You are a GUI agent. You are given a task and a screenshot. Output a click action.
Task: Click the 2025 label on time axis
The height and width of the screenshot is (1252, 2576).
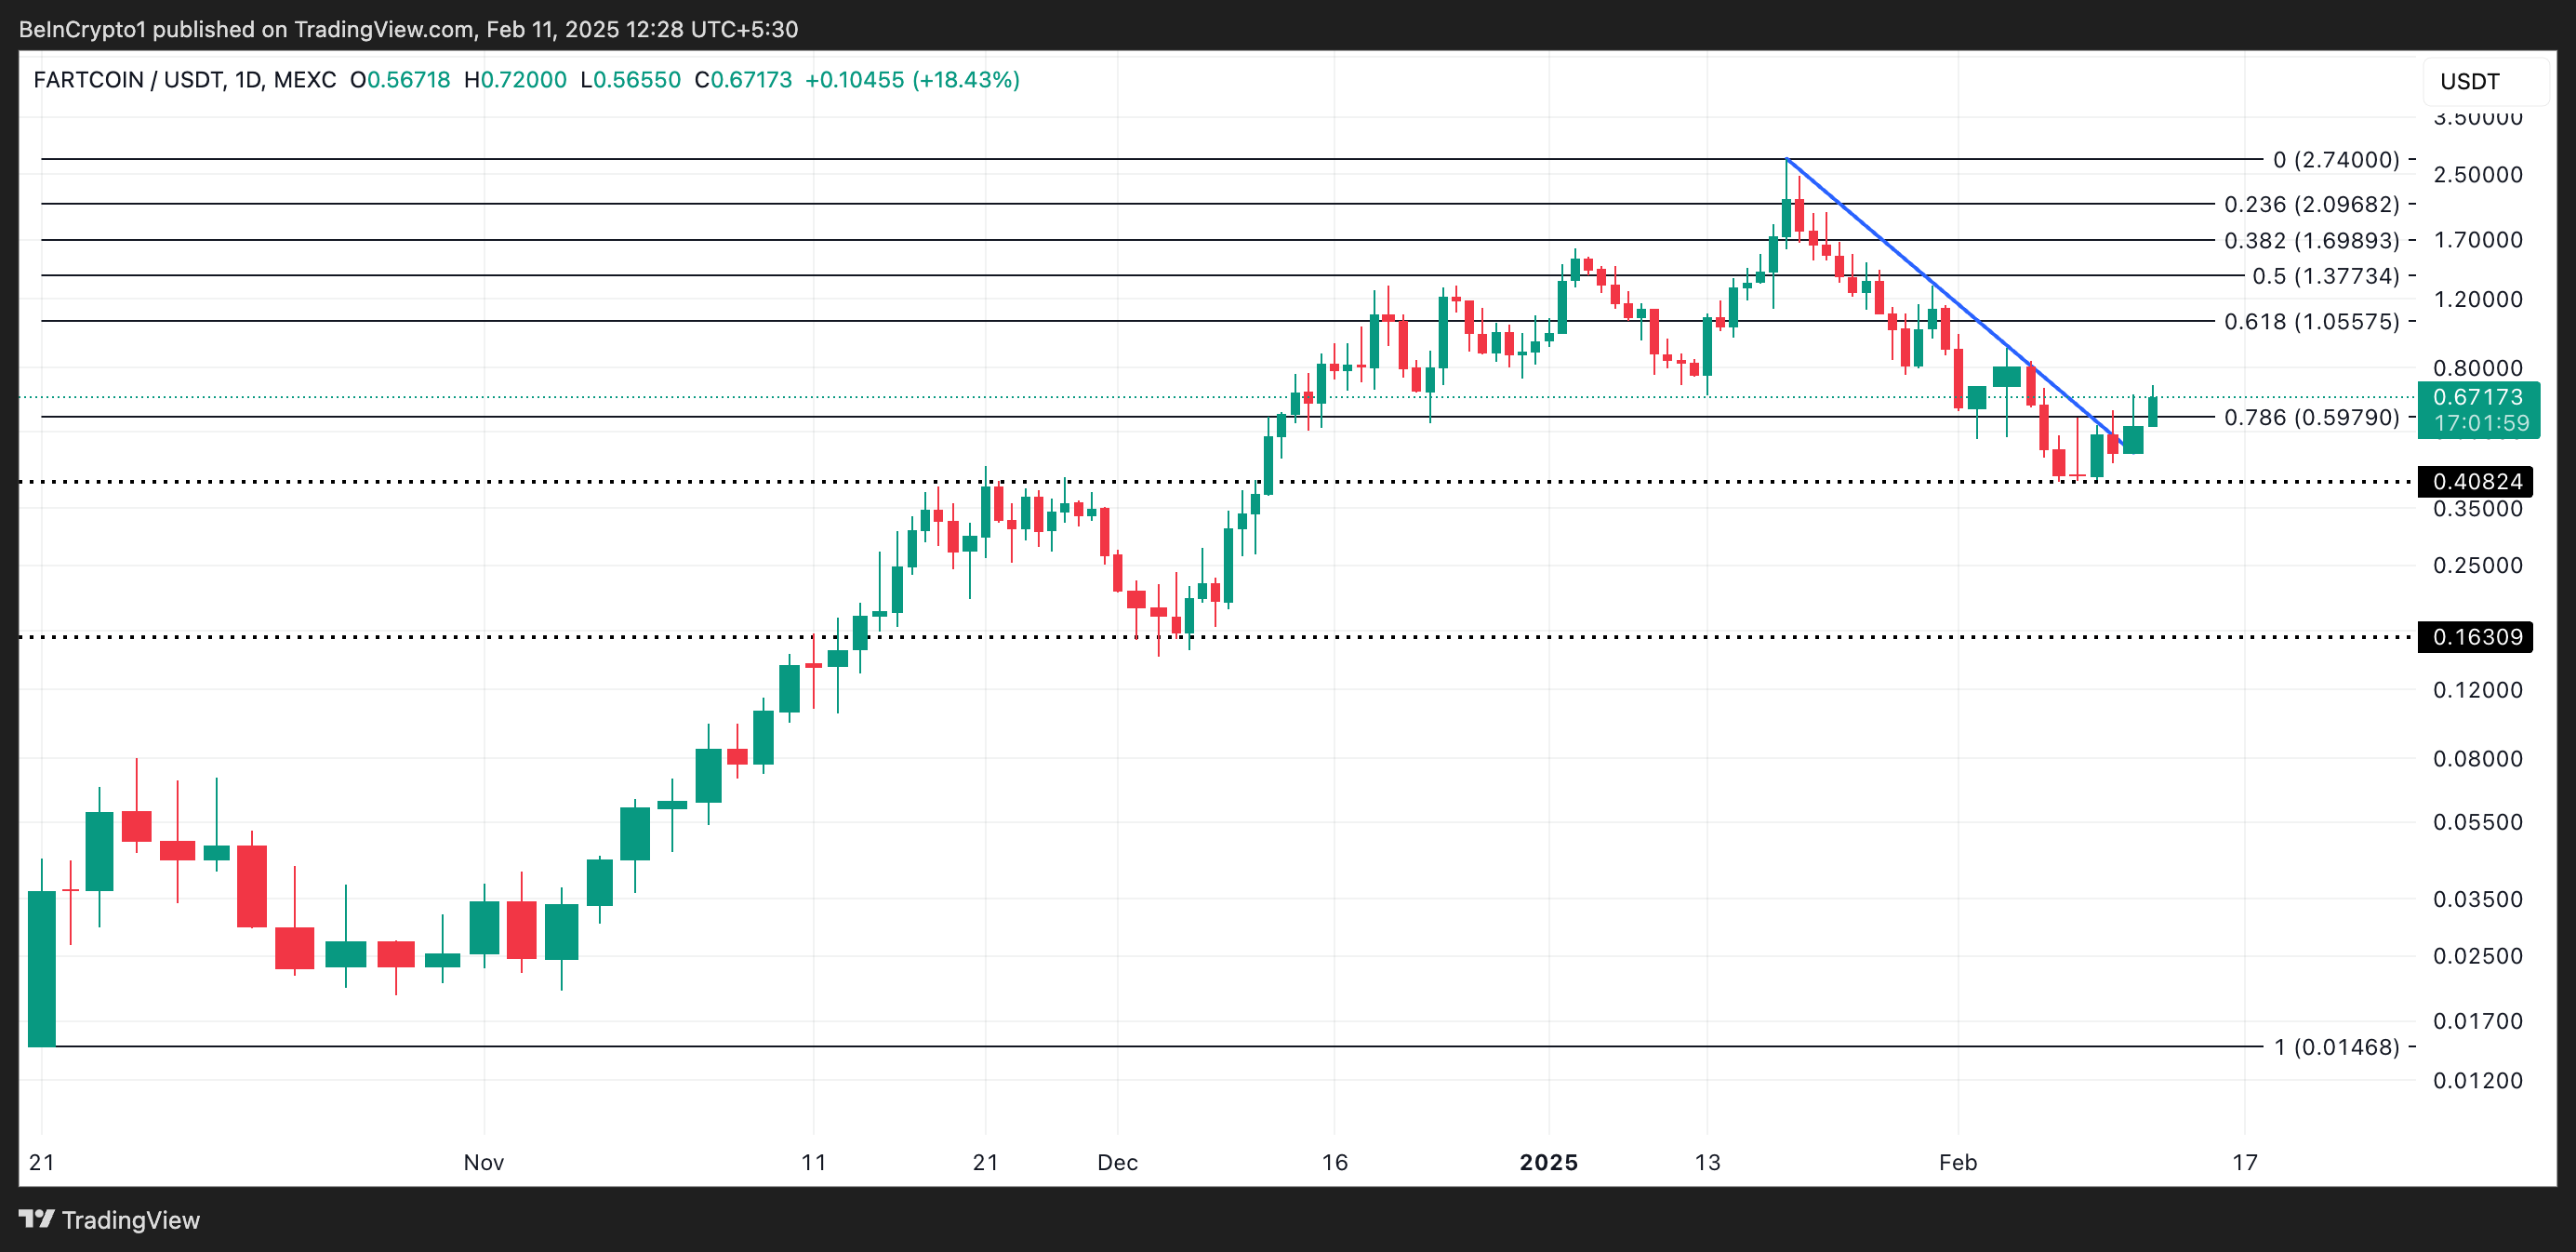(x=1548, y=1162)
